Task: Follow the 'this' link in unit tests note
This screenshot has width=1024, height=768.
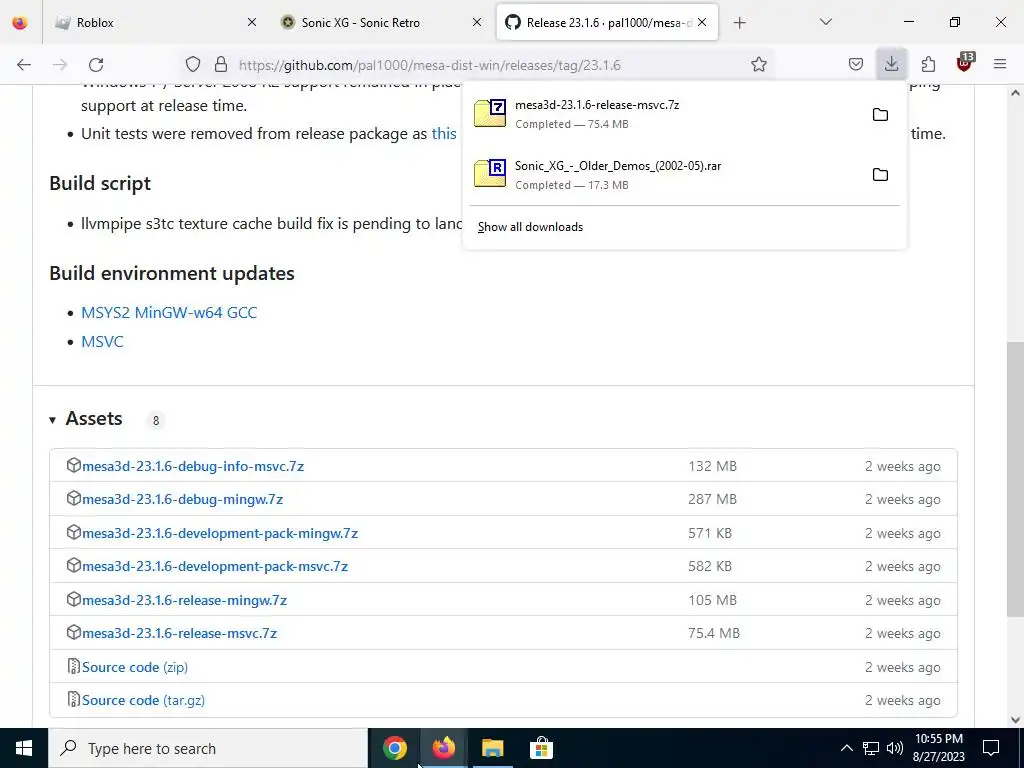Action: 444,133
